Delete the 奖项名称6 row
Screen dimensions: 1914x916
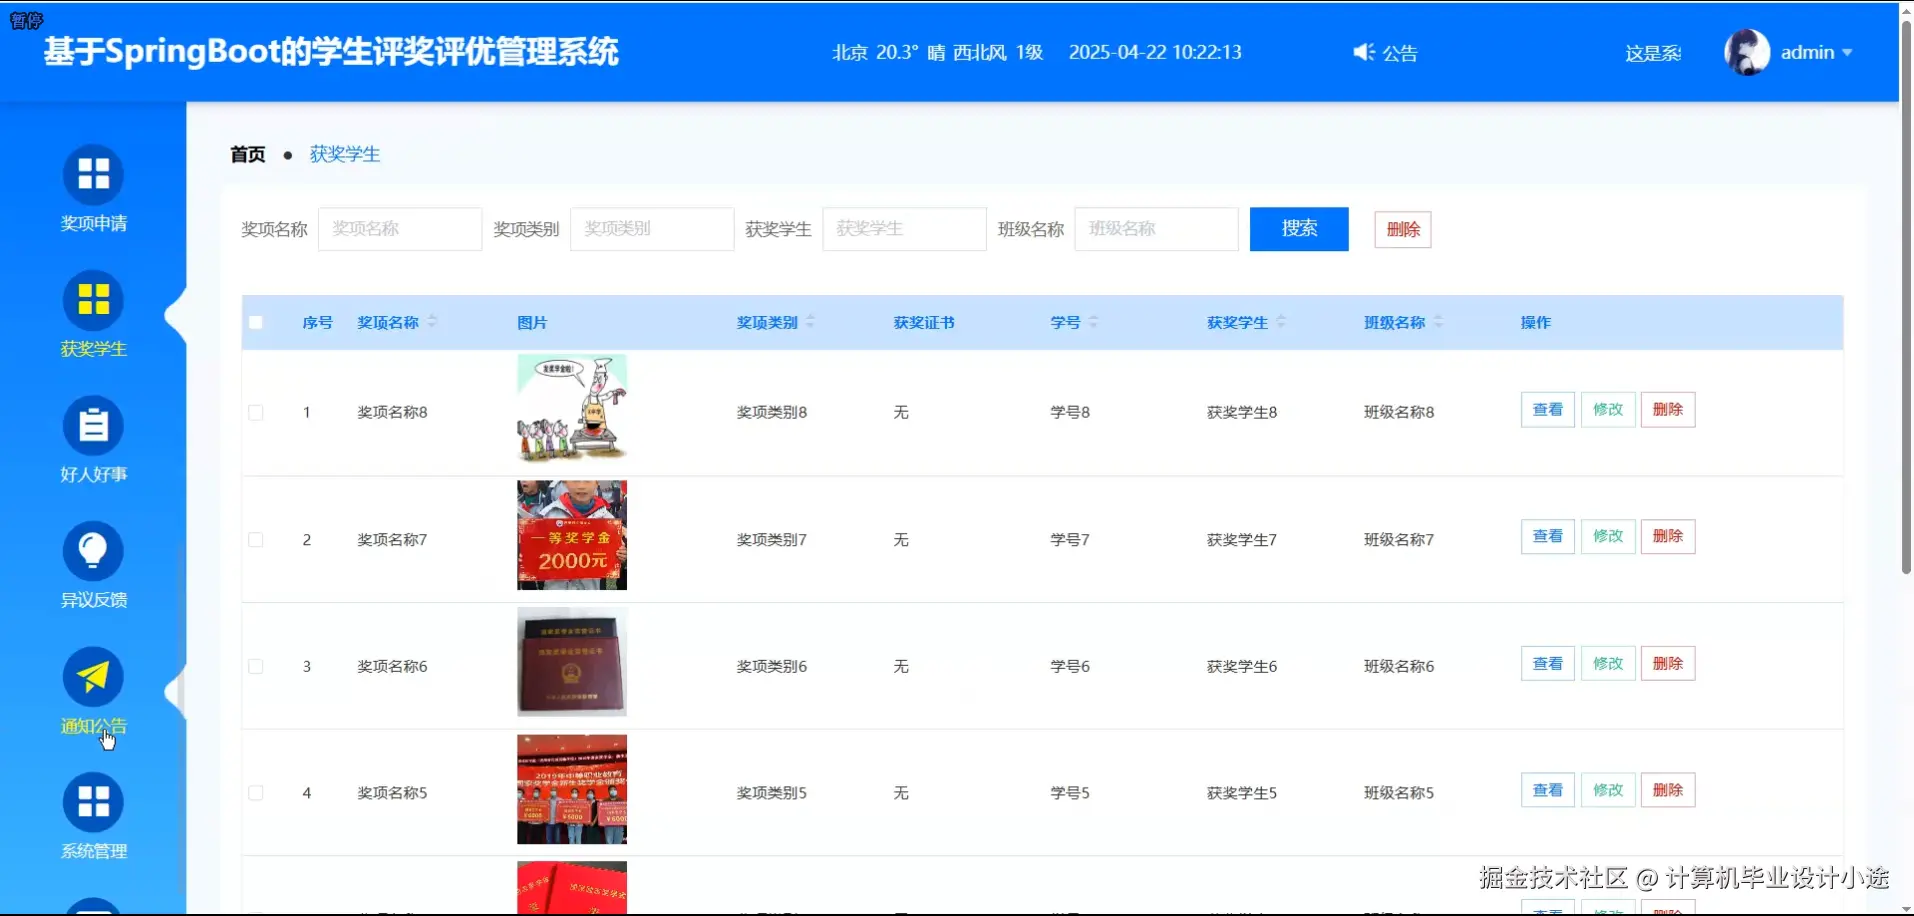tap(1668, 664)
